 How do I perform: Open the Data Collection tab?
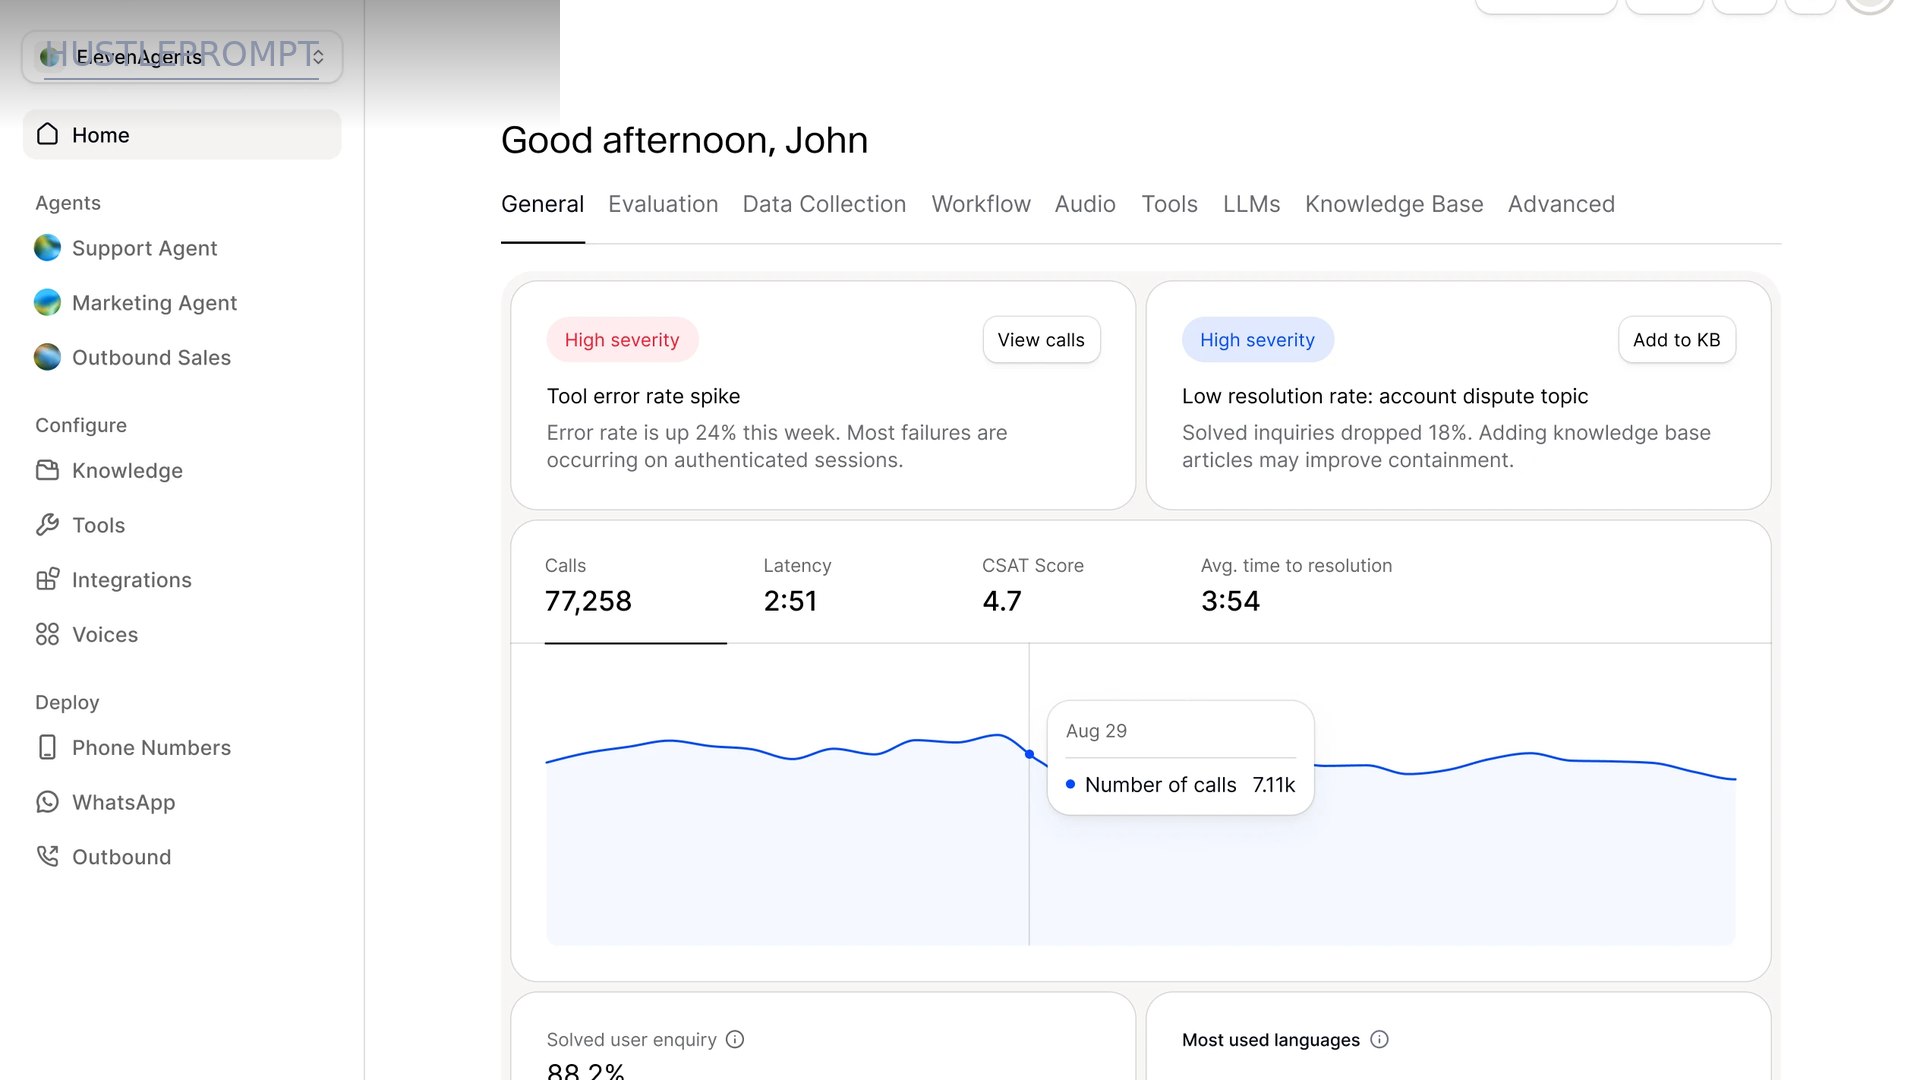tap(824, 204)
